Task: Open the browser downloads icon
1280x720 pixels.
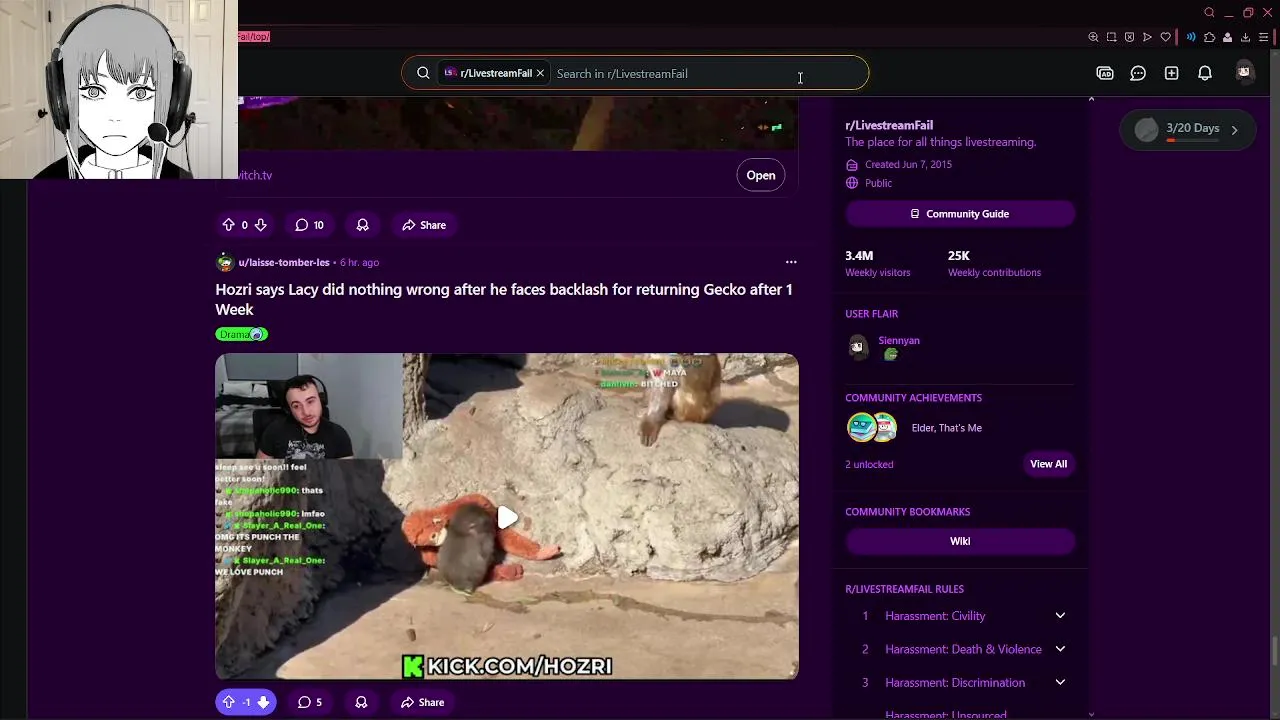Action: [x=1245, y=37]
